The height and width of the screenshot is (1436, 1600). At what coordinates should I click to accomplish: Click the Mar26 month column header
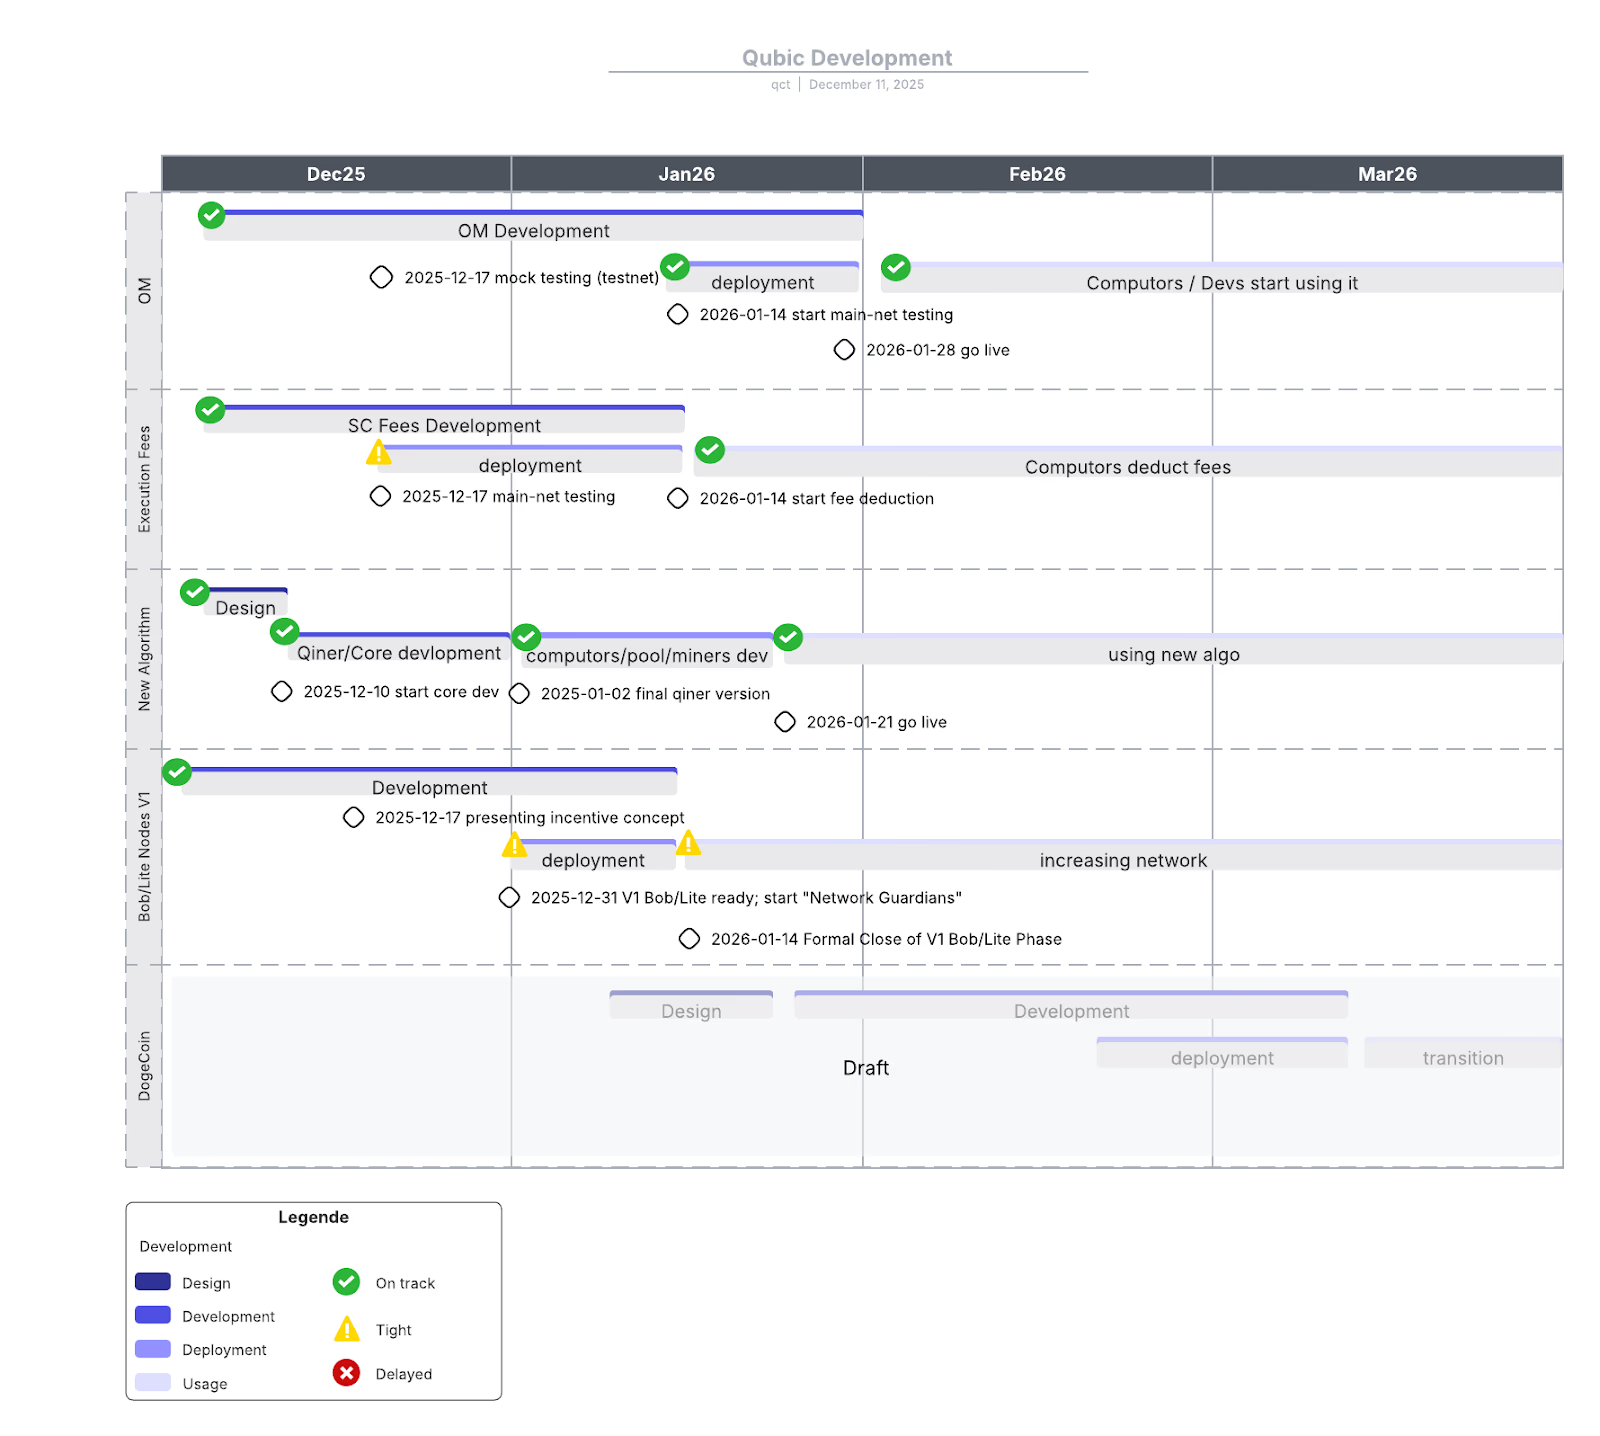(x=1387, y=174)
